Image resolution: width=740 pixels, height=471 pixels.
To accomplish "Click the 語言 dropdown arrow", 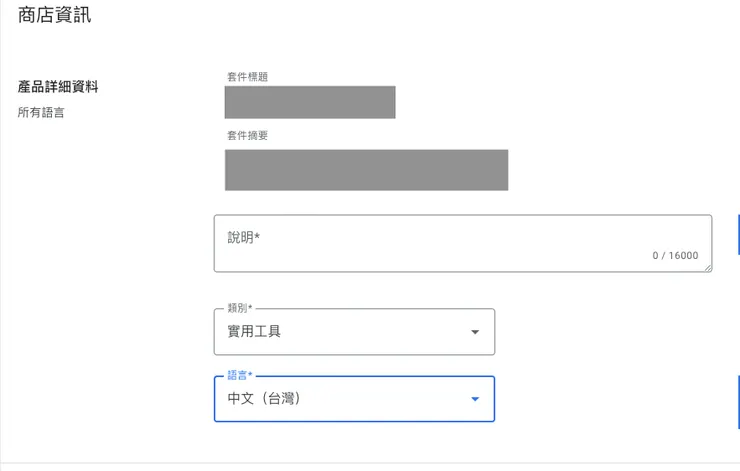I will pos(475,399).
